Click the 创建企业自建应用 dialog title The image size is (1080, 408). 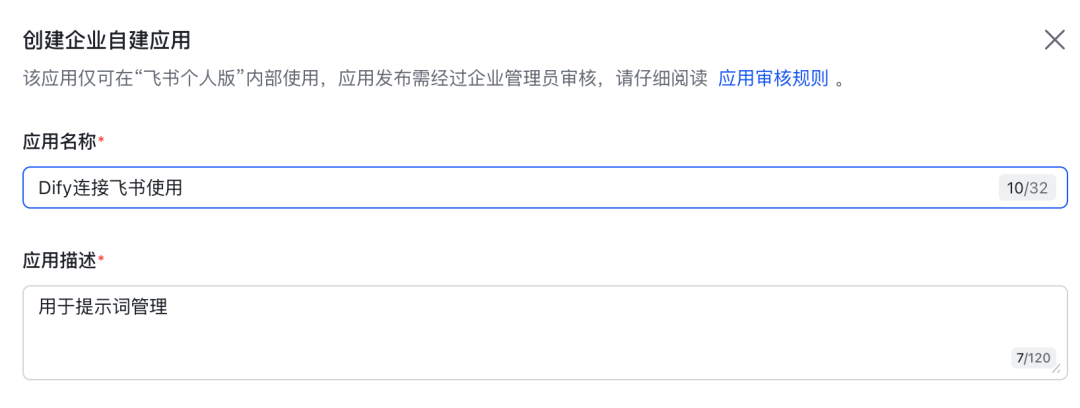[x=107, y=40]
